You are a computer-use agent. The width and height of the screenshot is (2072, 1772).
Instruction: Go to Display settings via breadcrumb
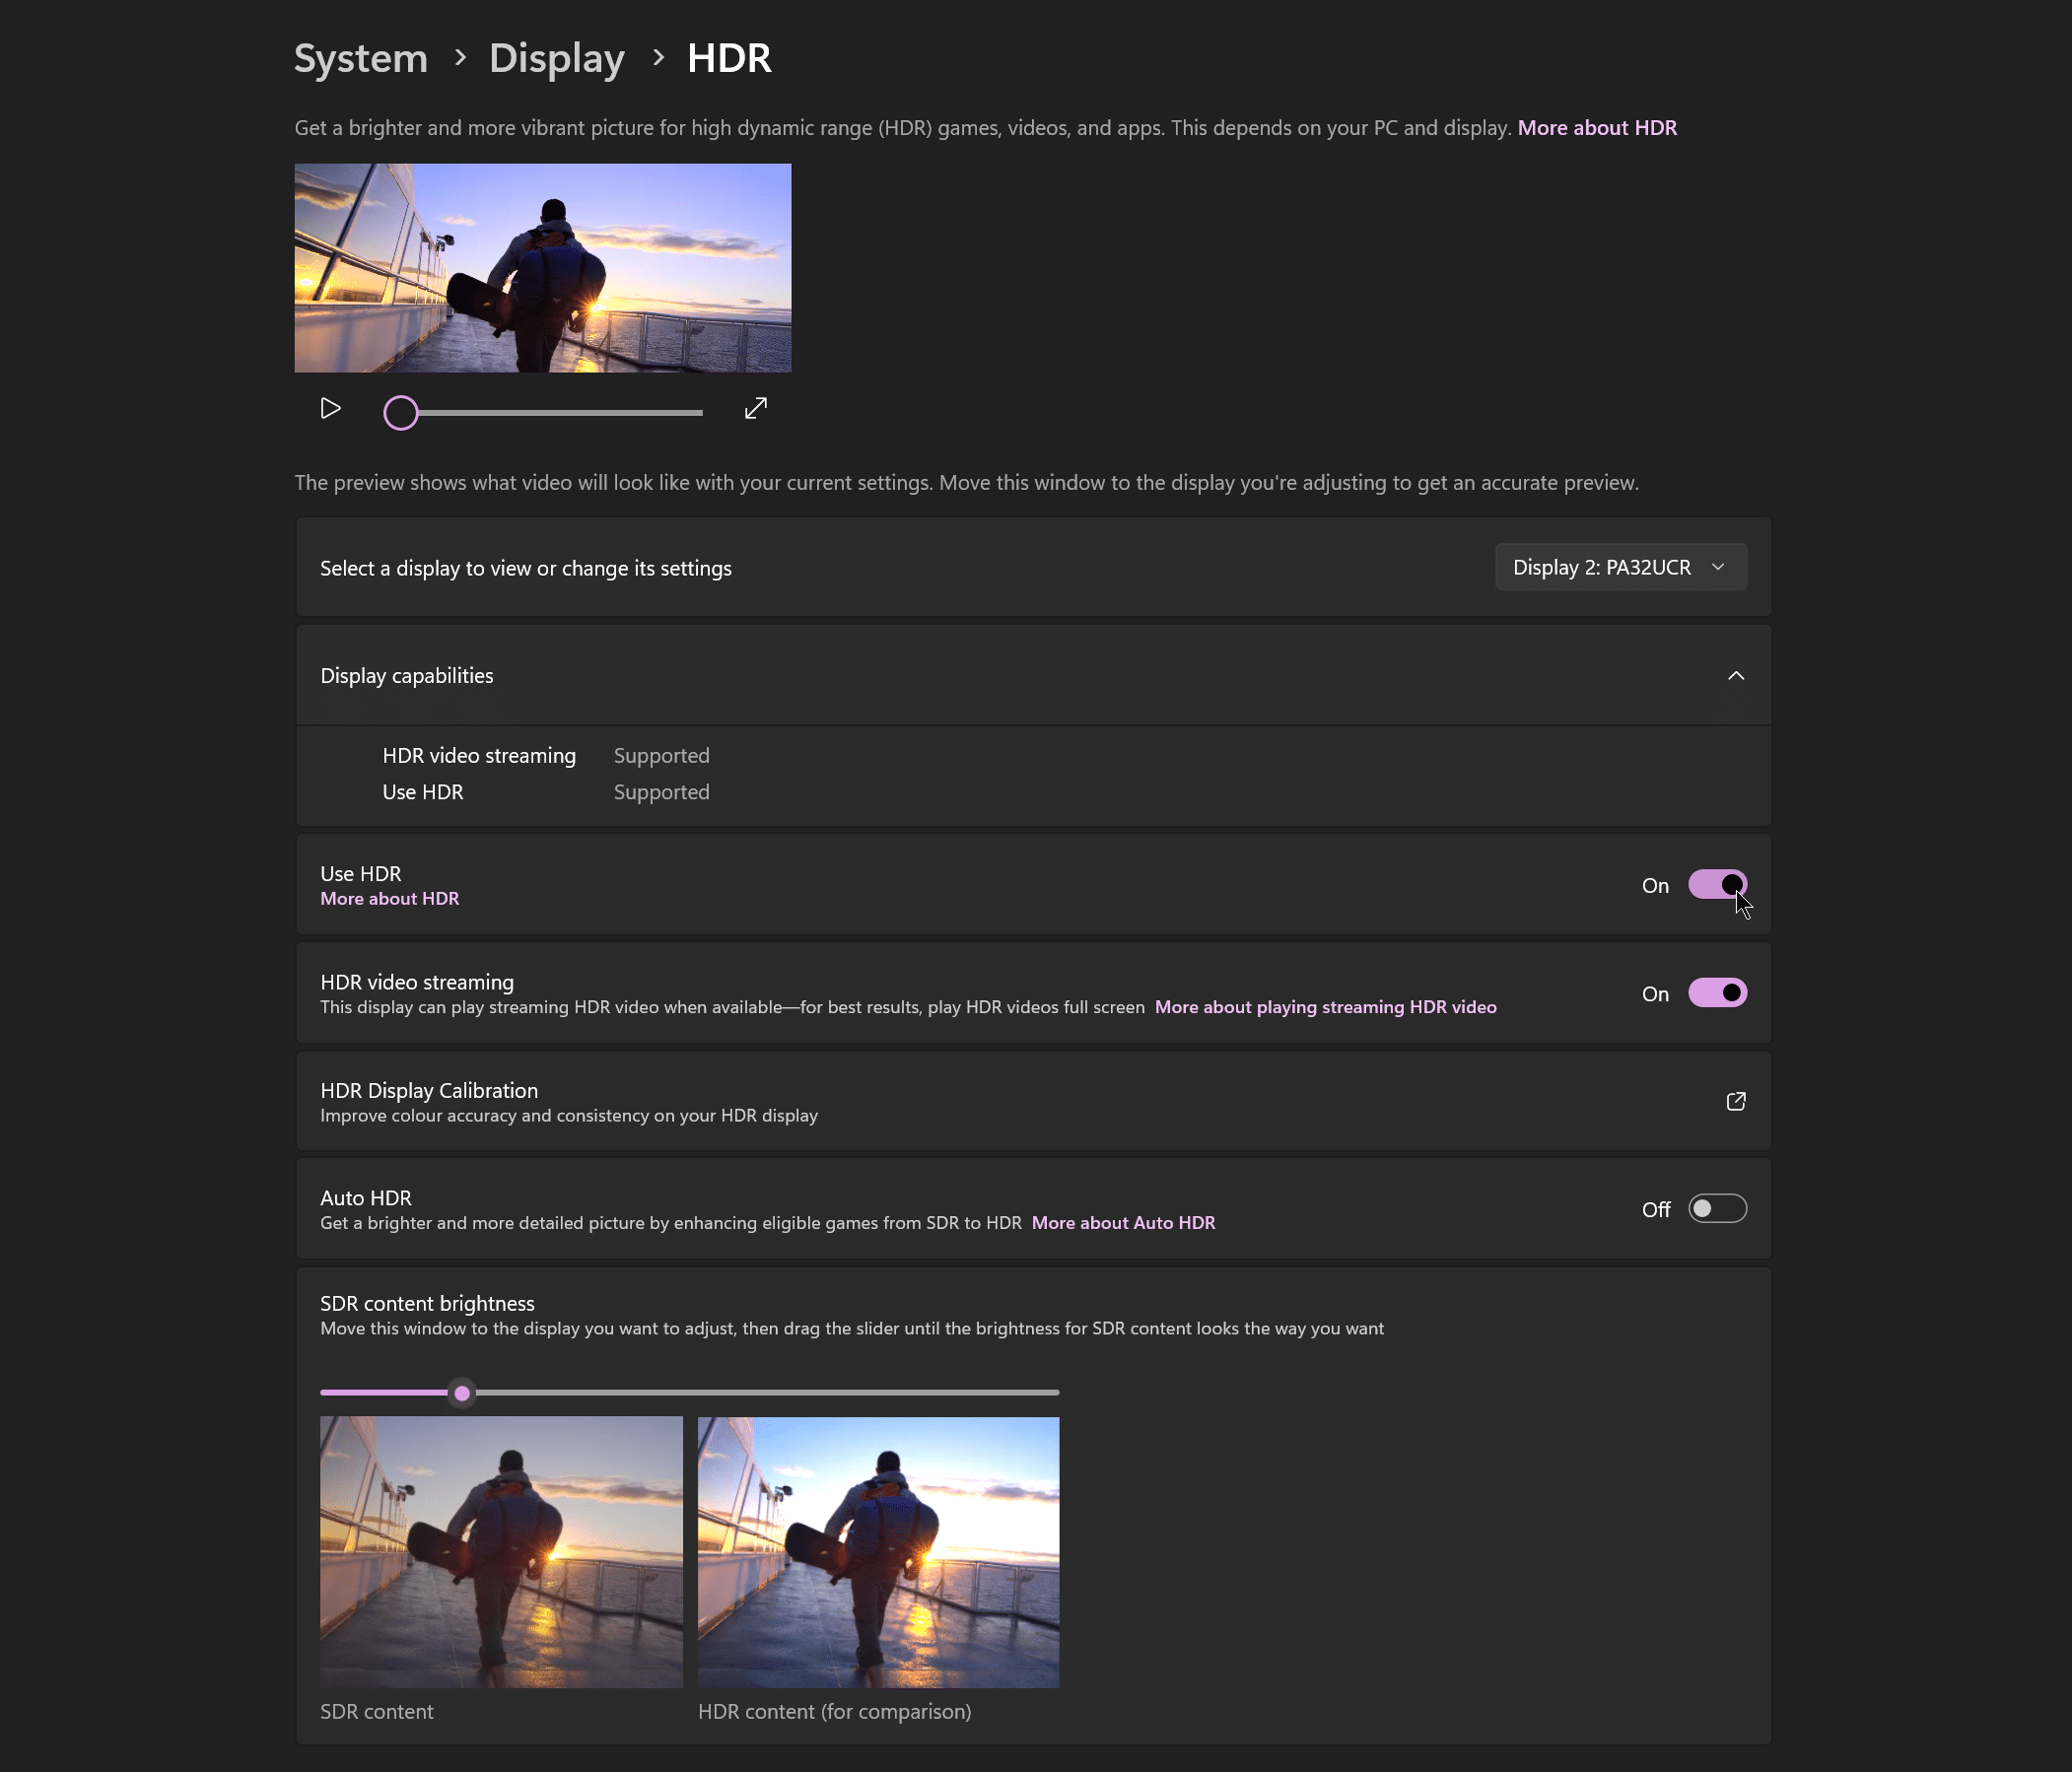pyautogui.click(x=556, y=58)
